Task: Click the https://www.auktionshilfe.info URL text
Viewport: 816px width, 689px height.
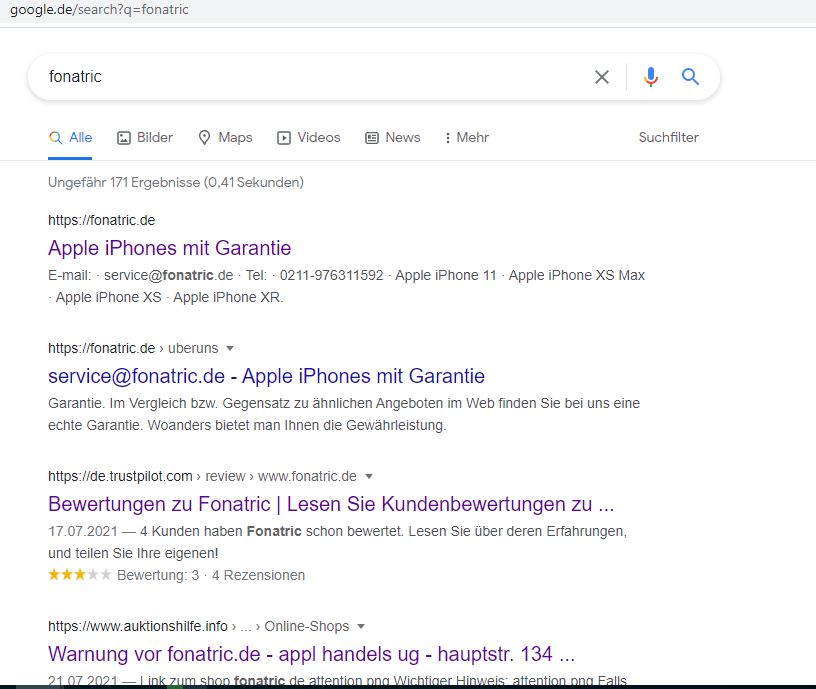Action: click(138, 626)
